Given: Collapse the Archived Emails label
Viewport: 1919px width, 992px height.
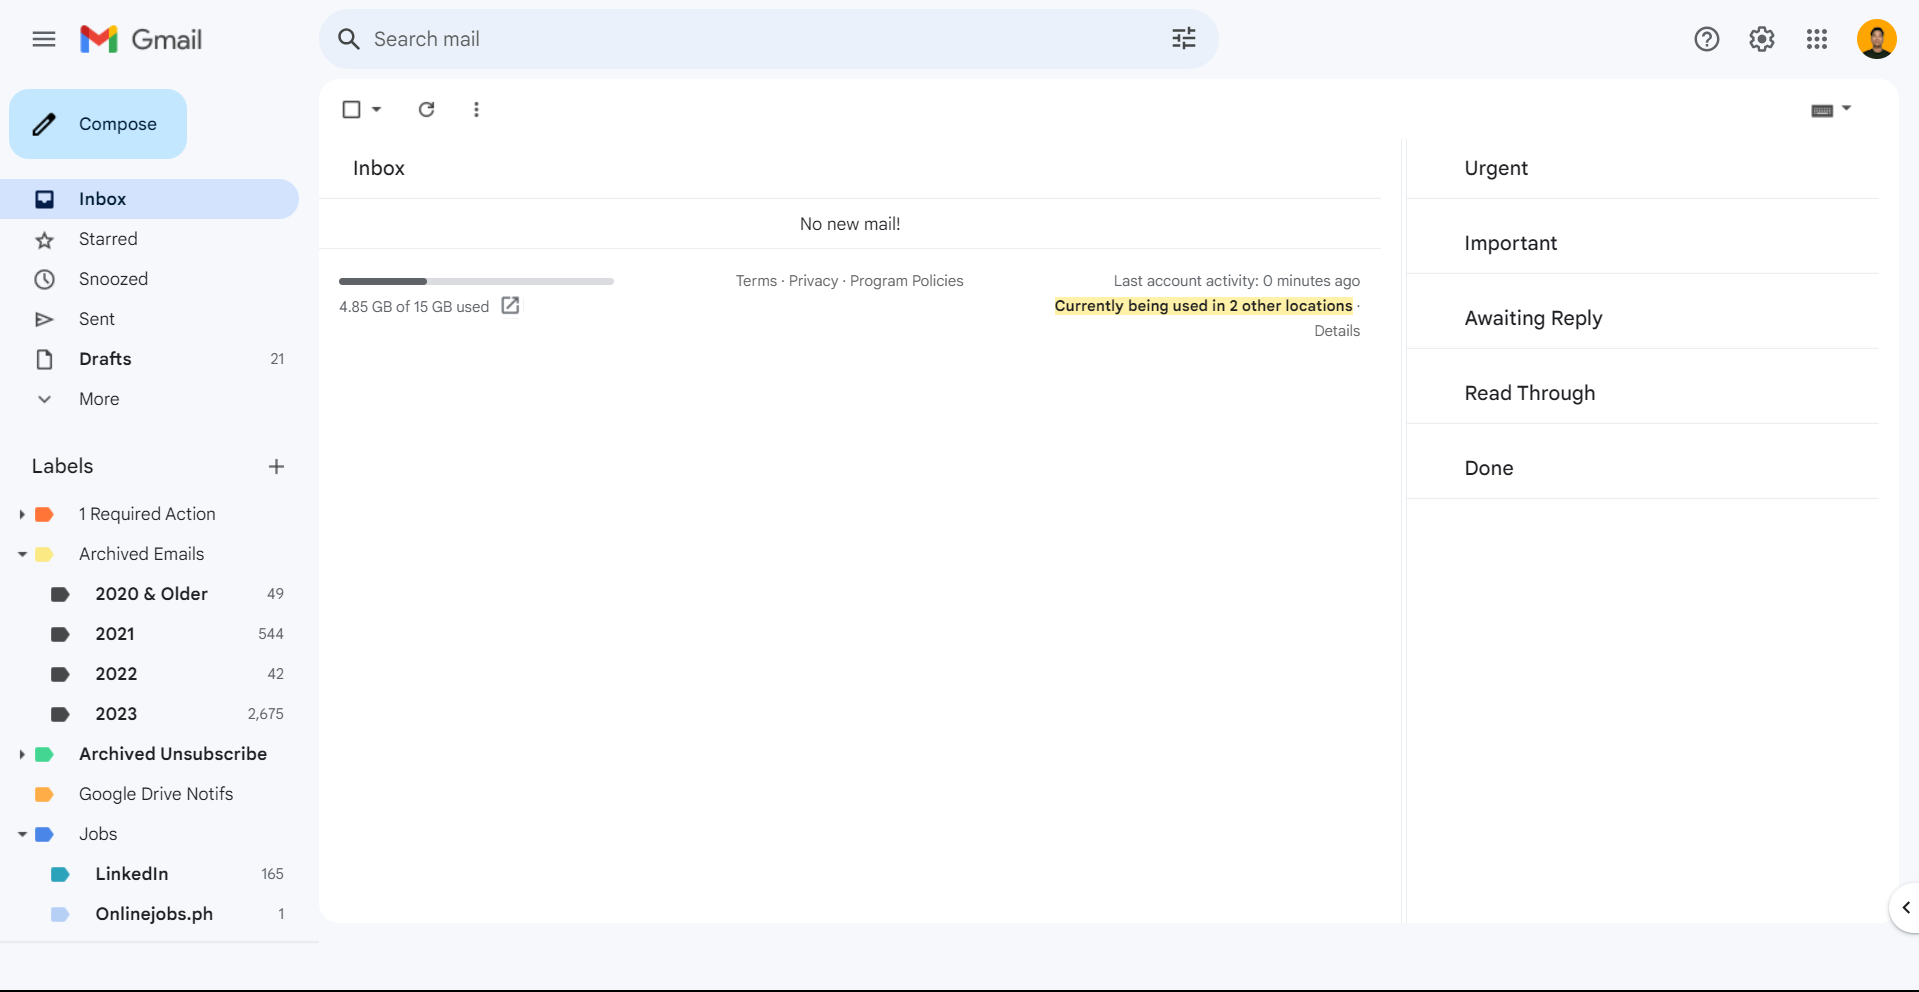Looking at the screenshot, I should coord(22,554).
